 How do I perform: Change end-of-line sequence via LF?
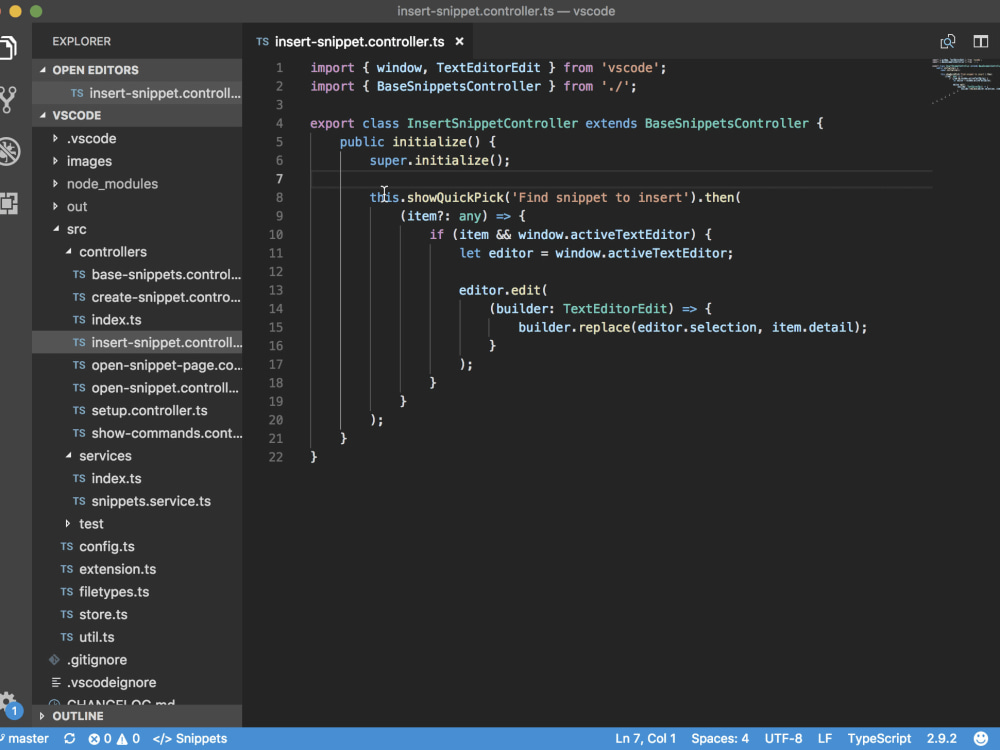(x=825, y=739)
